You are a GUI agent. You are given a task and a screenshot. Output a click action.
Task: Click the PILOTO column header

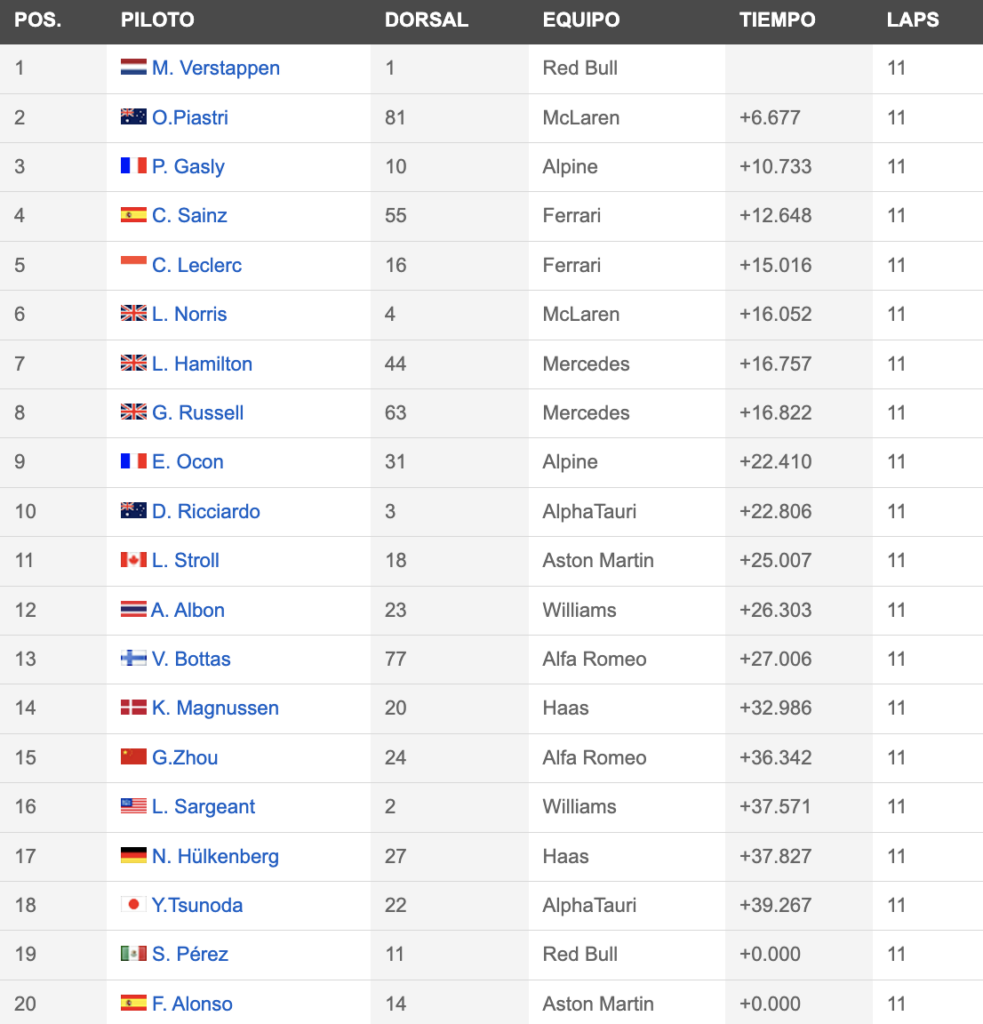click(x=157, y=20)
